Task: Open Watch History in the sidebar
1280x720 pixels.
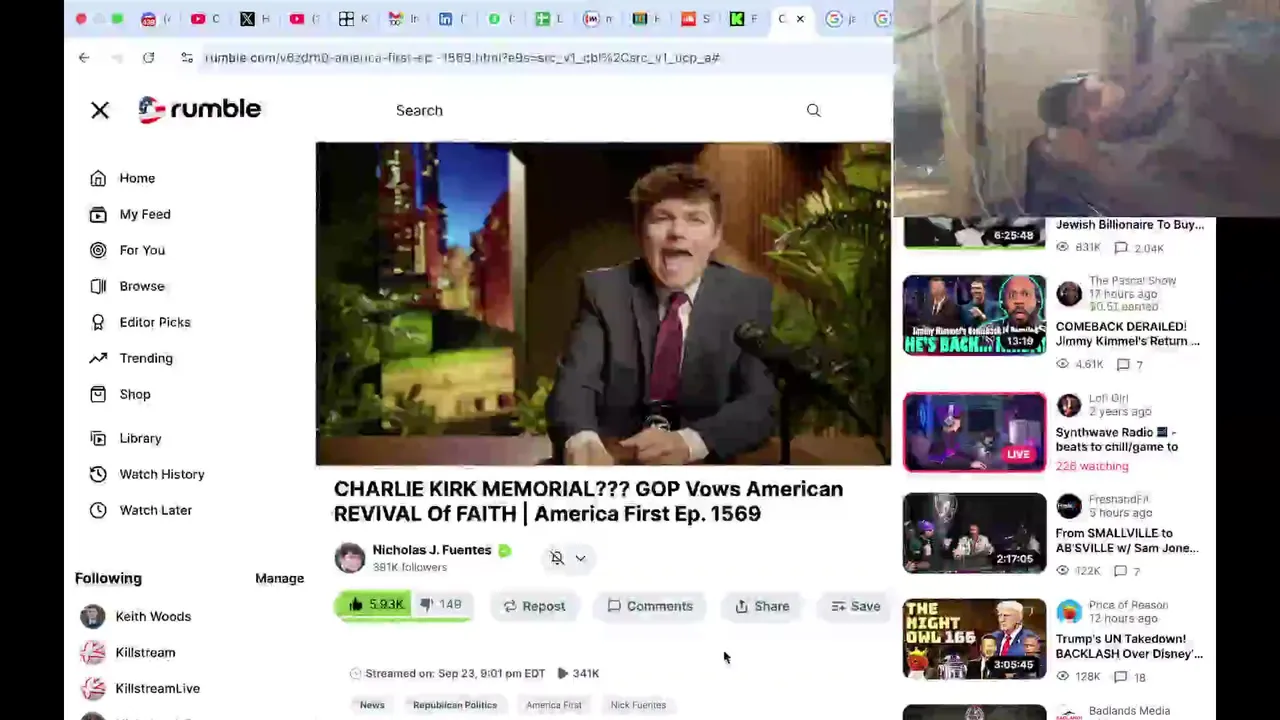Action: point(162,474)
